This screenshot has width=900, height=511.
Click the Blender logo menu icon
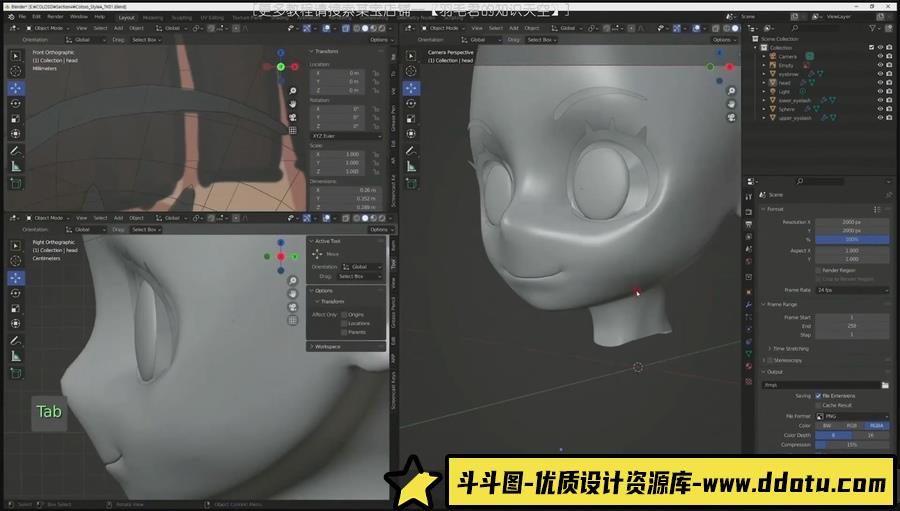(11, 17)
